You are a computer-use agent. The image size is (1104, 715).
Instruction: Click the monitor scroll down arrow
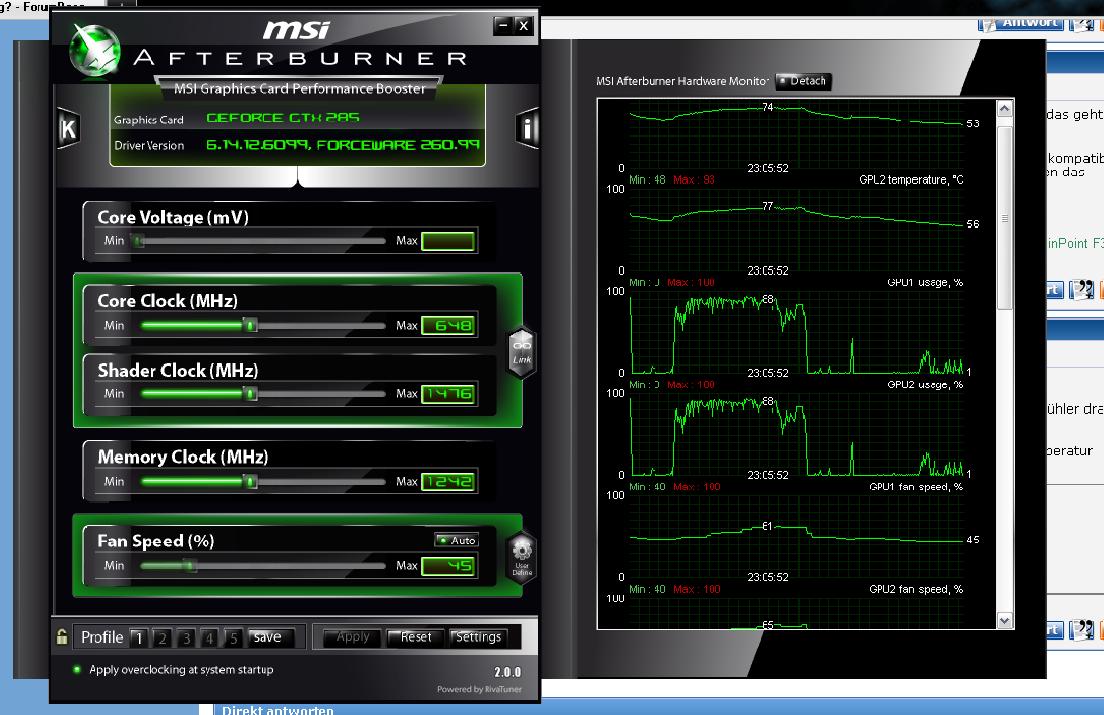1005,620
